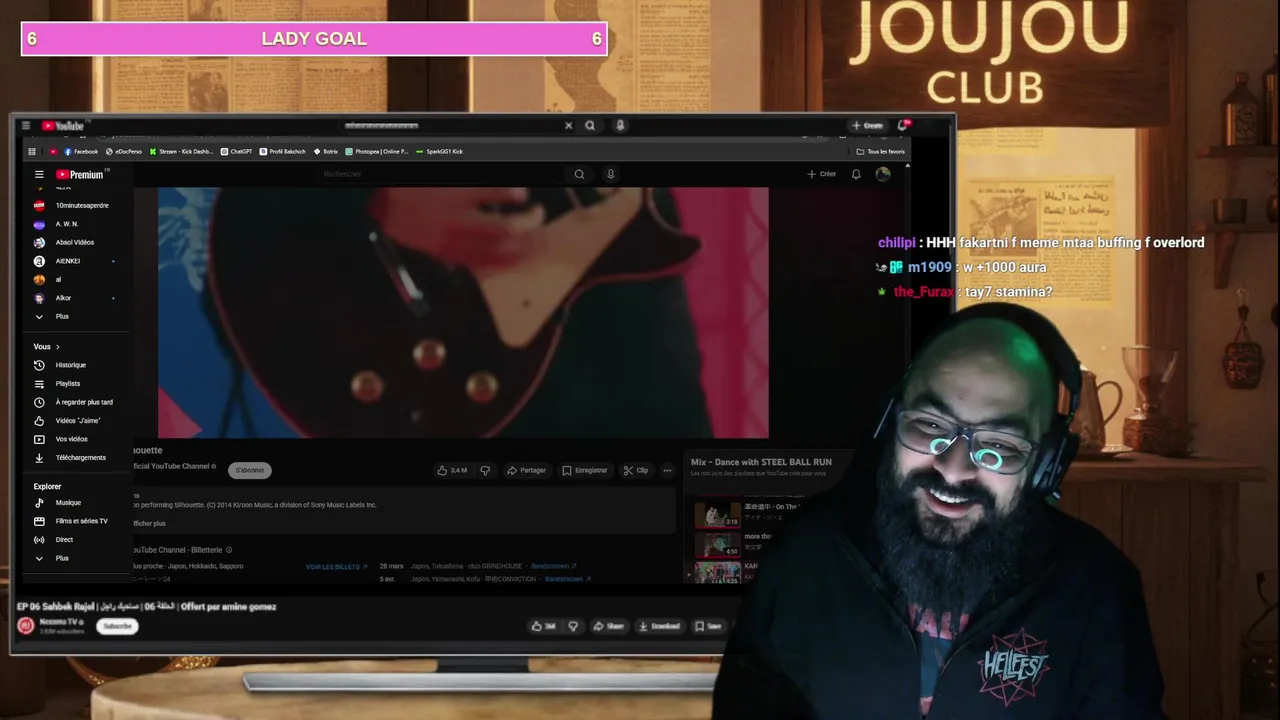Viewport: 1280px width, 720px height.
Task: Open the Photopea bookmark
Action: (377, 152)
